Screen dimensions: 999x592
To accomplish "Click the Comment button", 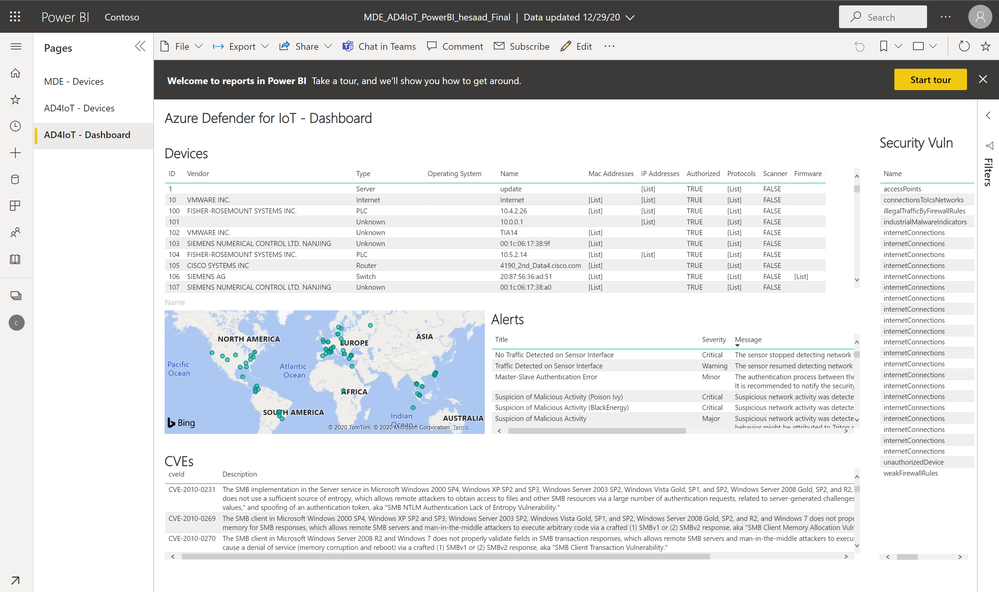I will click(455, 47).
